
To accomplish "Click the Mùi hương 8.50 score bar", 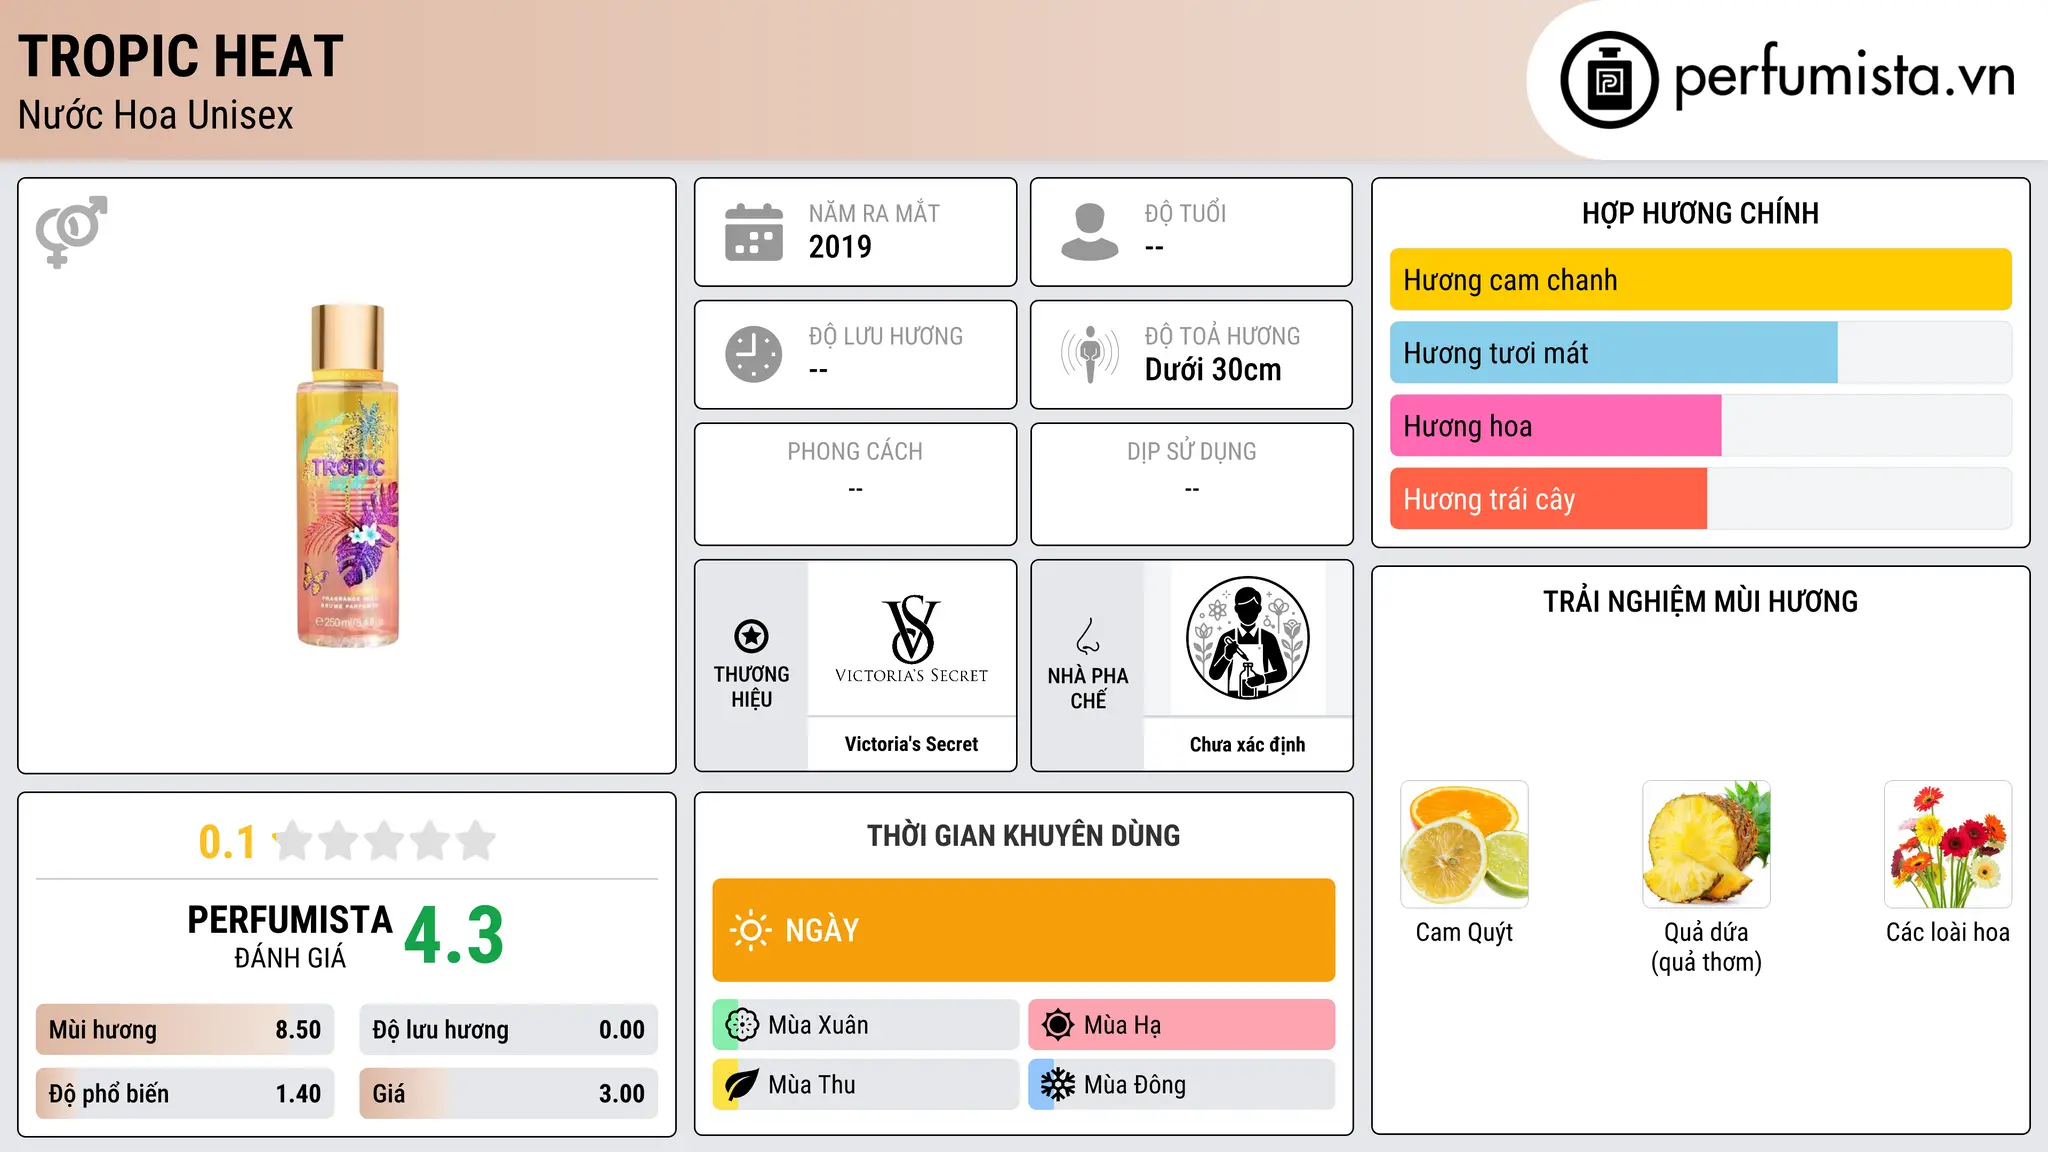I will pos(185,1030).
